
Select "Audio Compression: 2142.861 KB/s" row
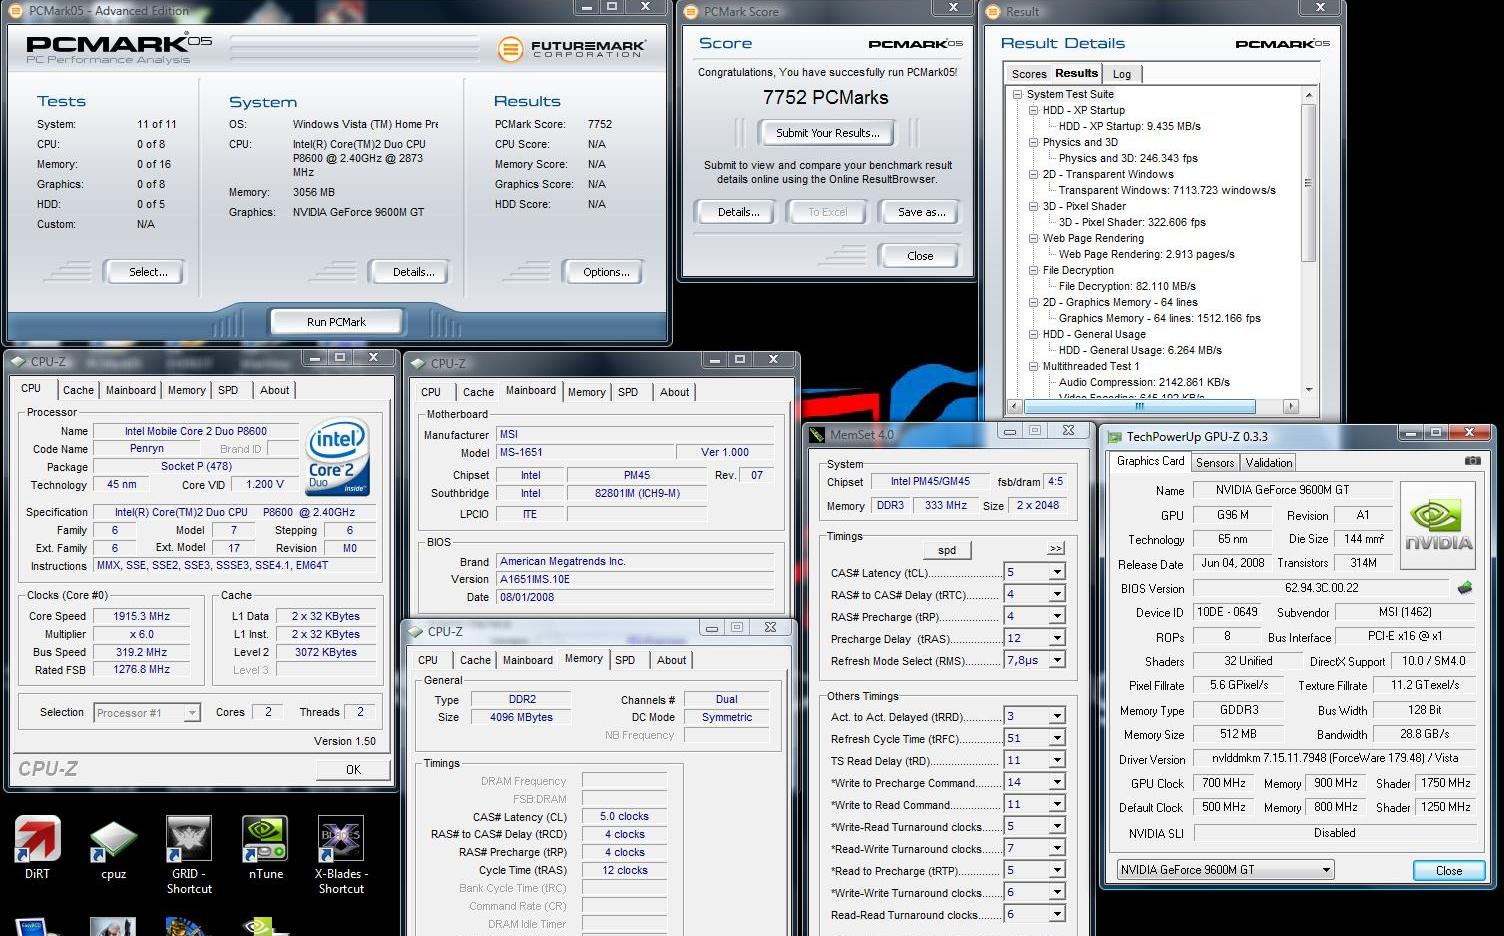point(1144,382)
